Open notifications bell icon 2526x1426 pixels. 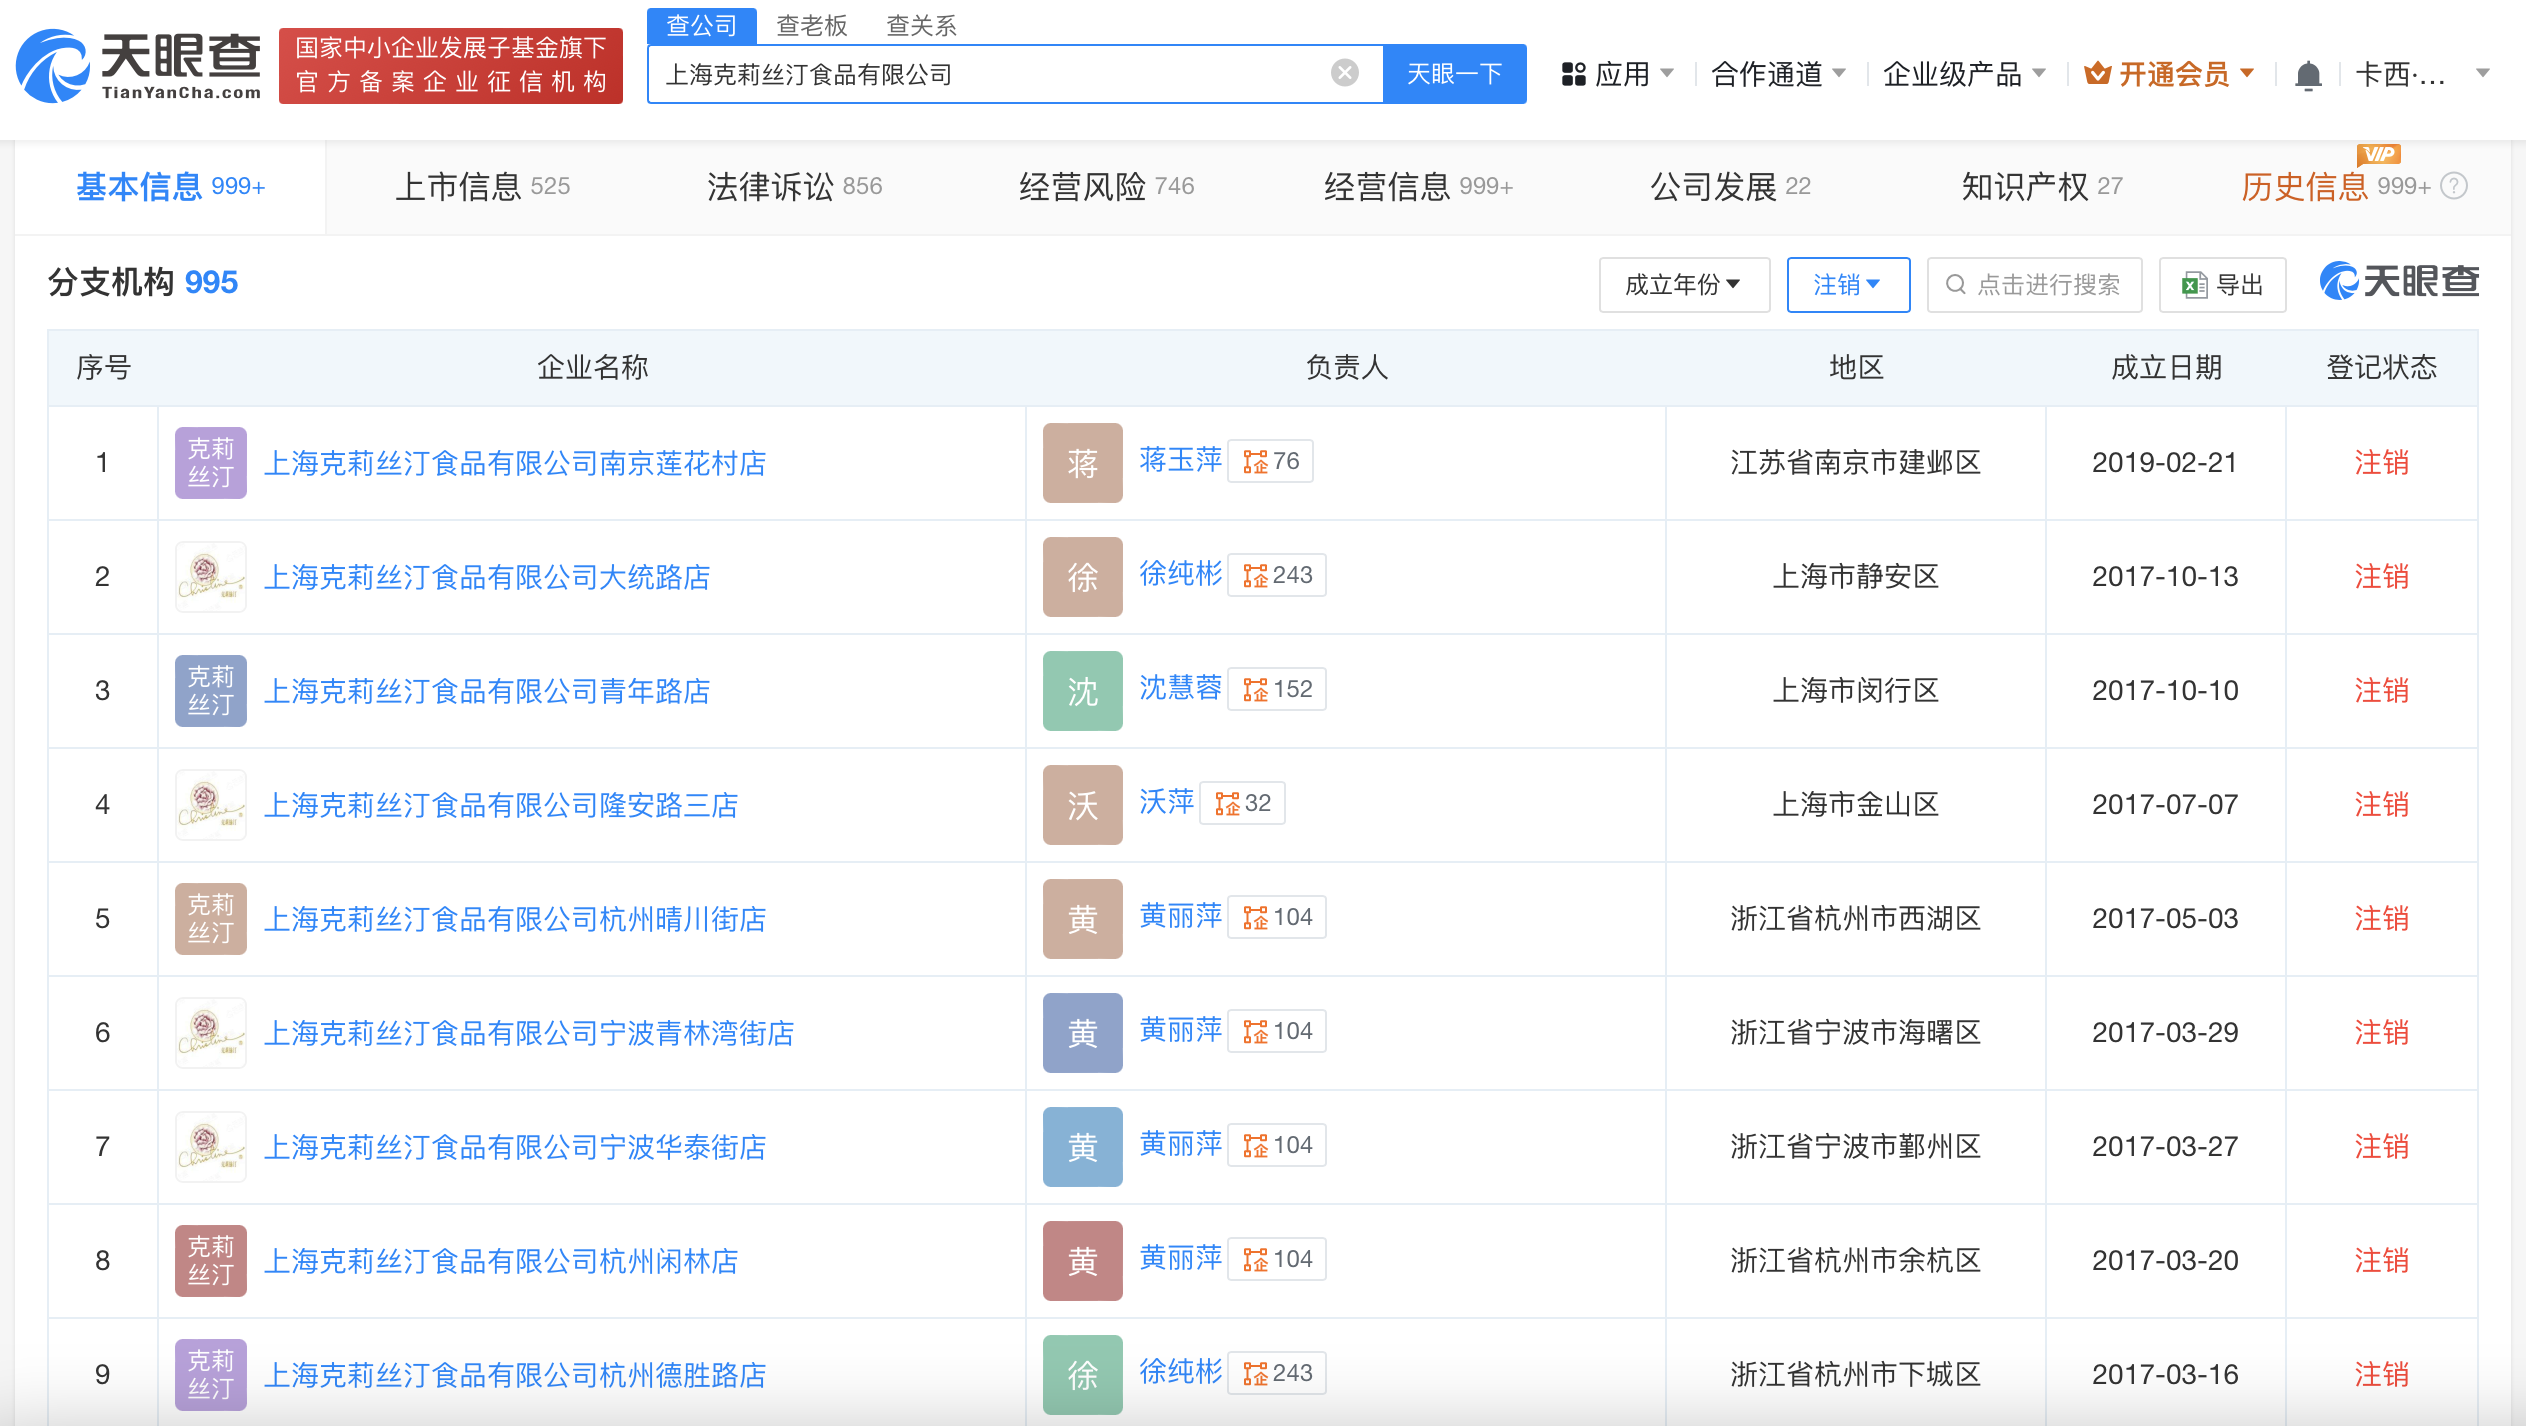click(x=2307, y=75)
